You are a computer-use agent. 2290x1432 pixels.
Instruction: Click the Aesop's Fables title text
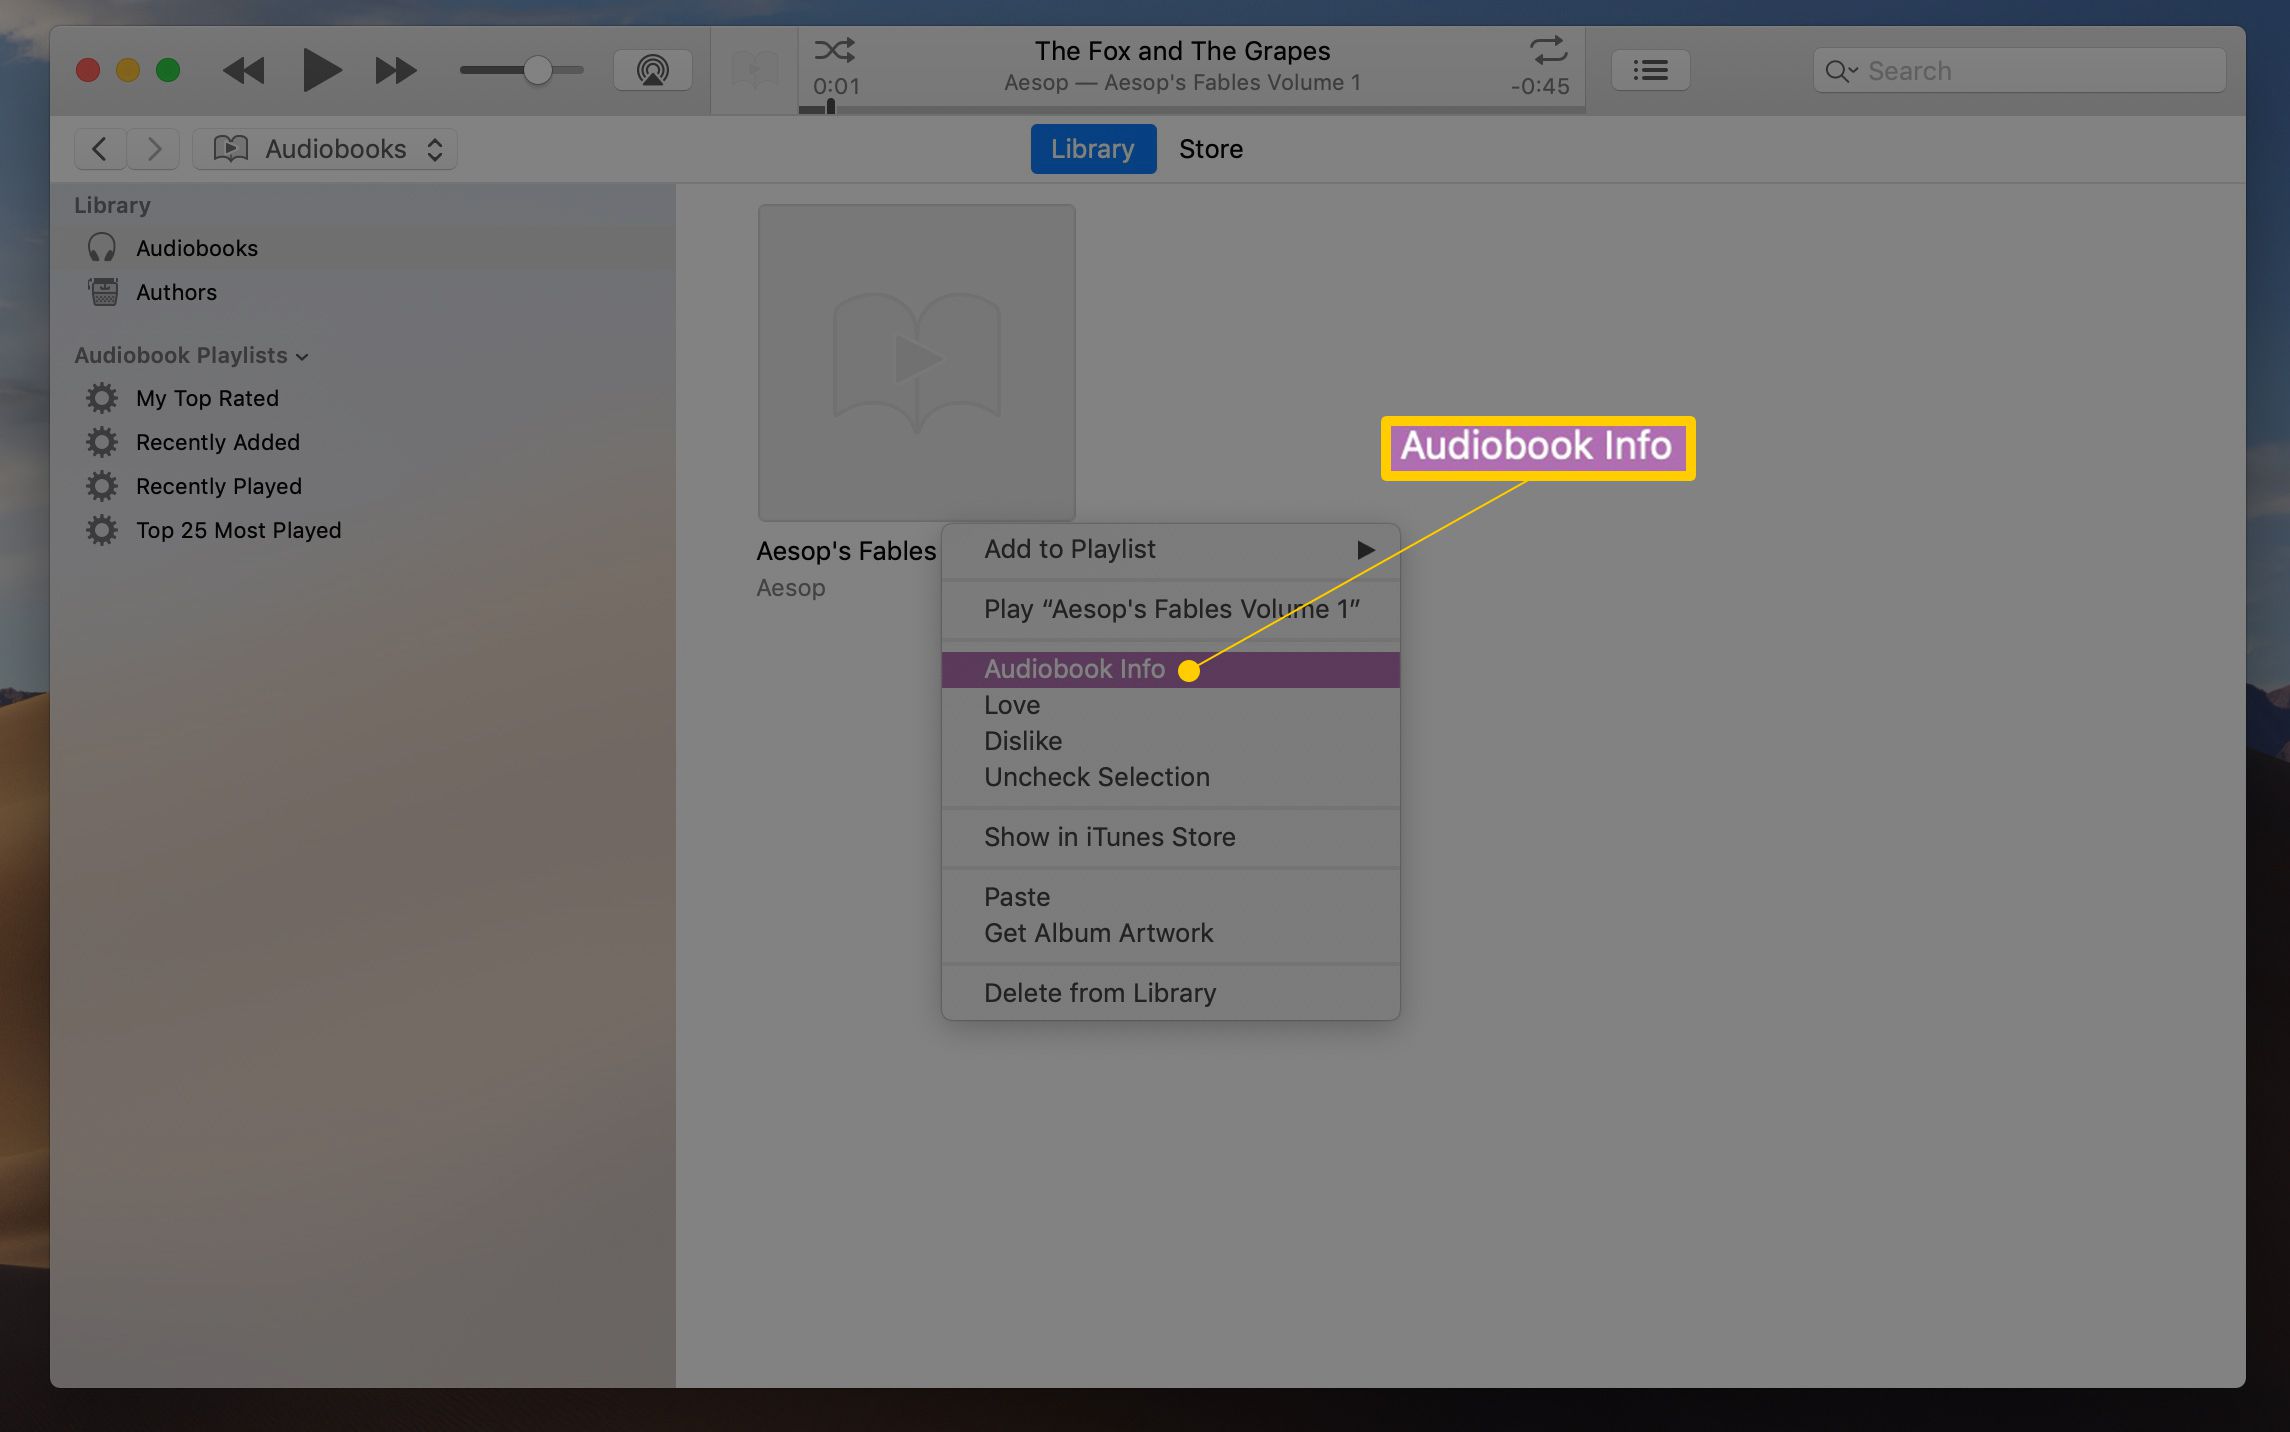tap(846, 551)
